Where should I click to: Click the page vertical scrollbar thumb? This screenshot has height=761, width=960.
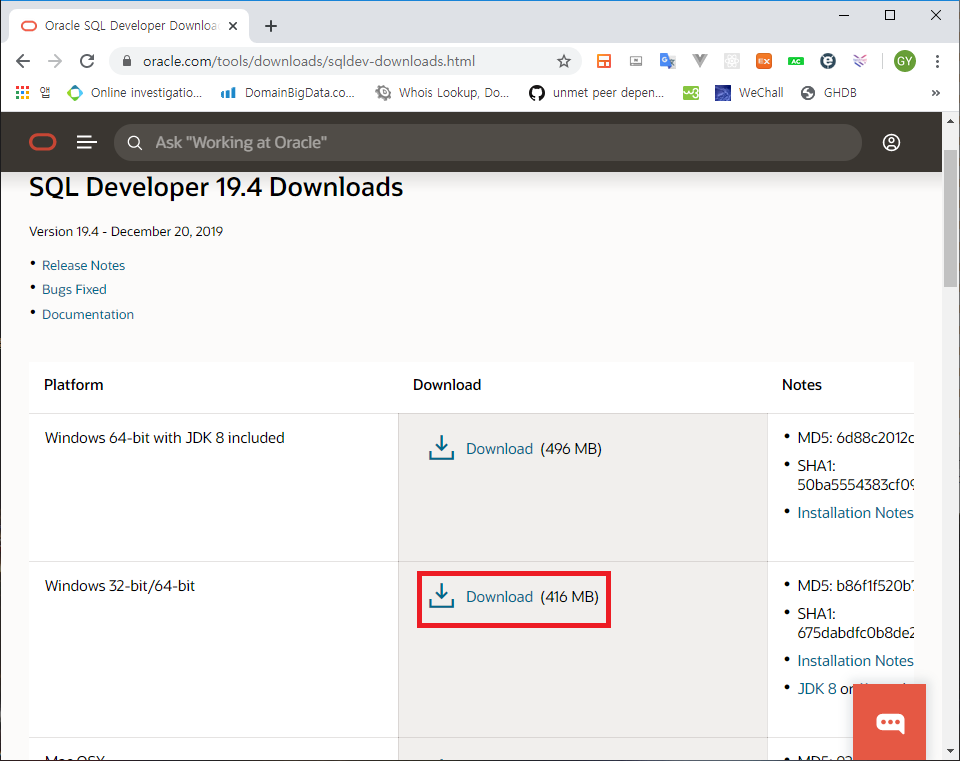[x=950, y=217]
